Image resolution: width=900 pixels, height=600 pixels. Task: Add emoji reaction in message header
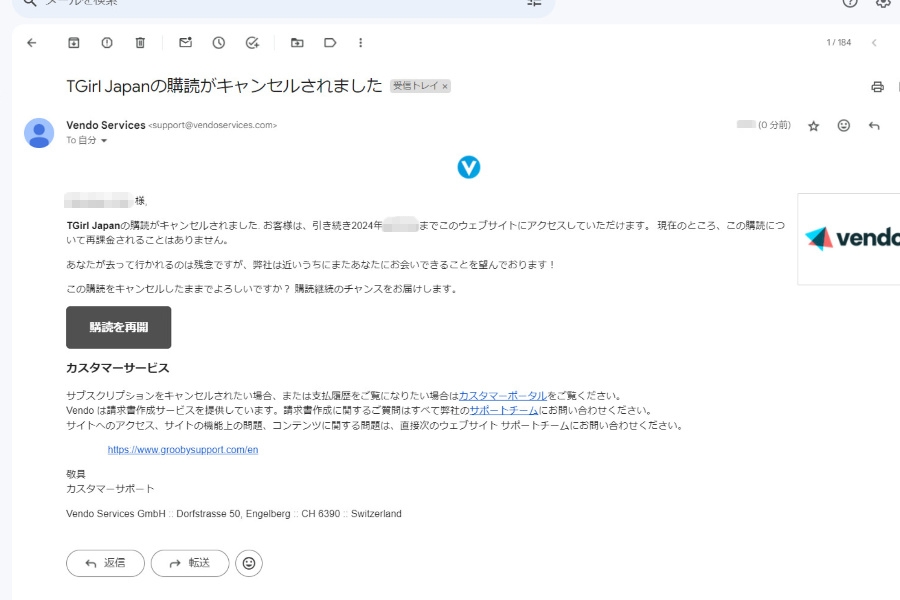pyautogui.click(x=844, y=125)
